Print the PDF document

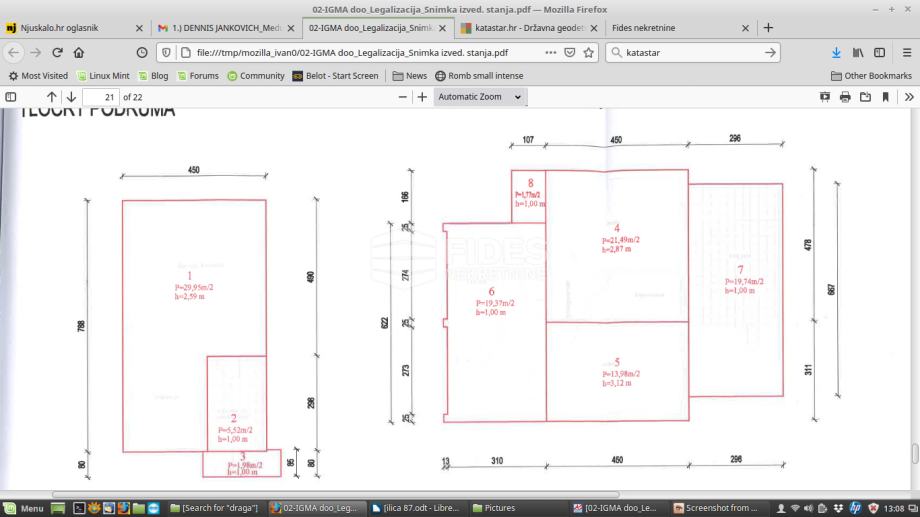coord(845,97)
